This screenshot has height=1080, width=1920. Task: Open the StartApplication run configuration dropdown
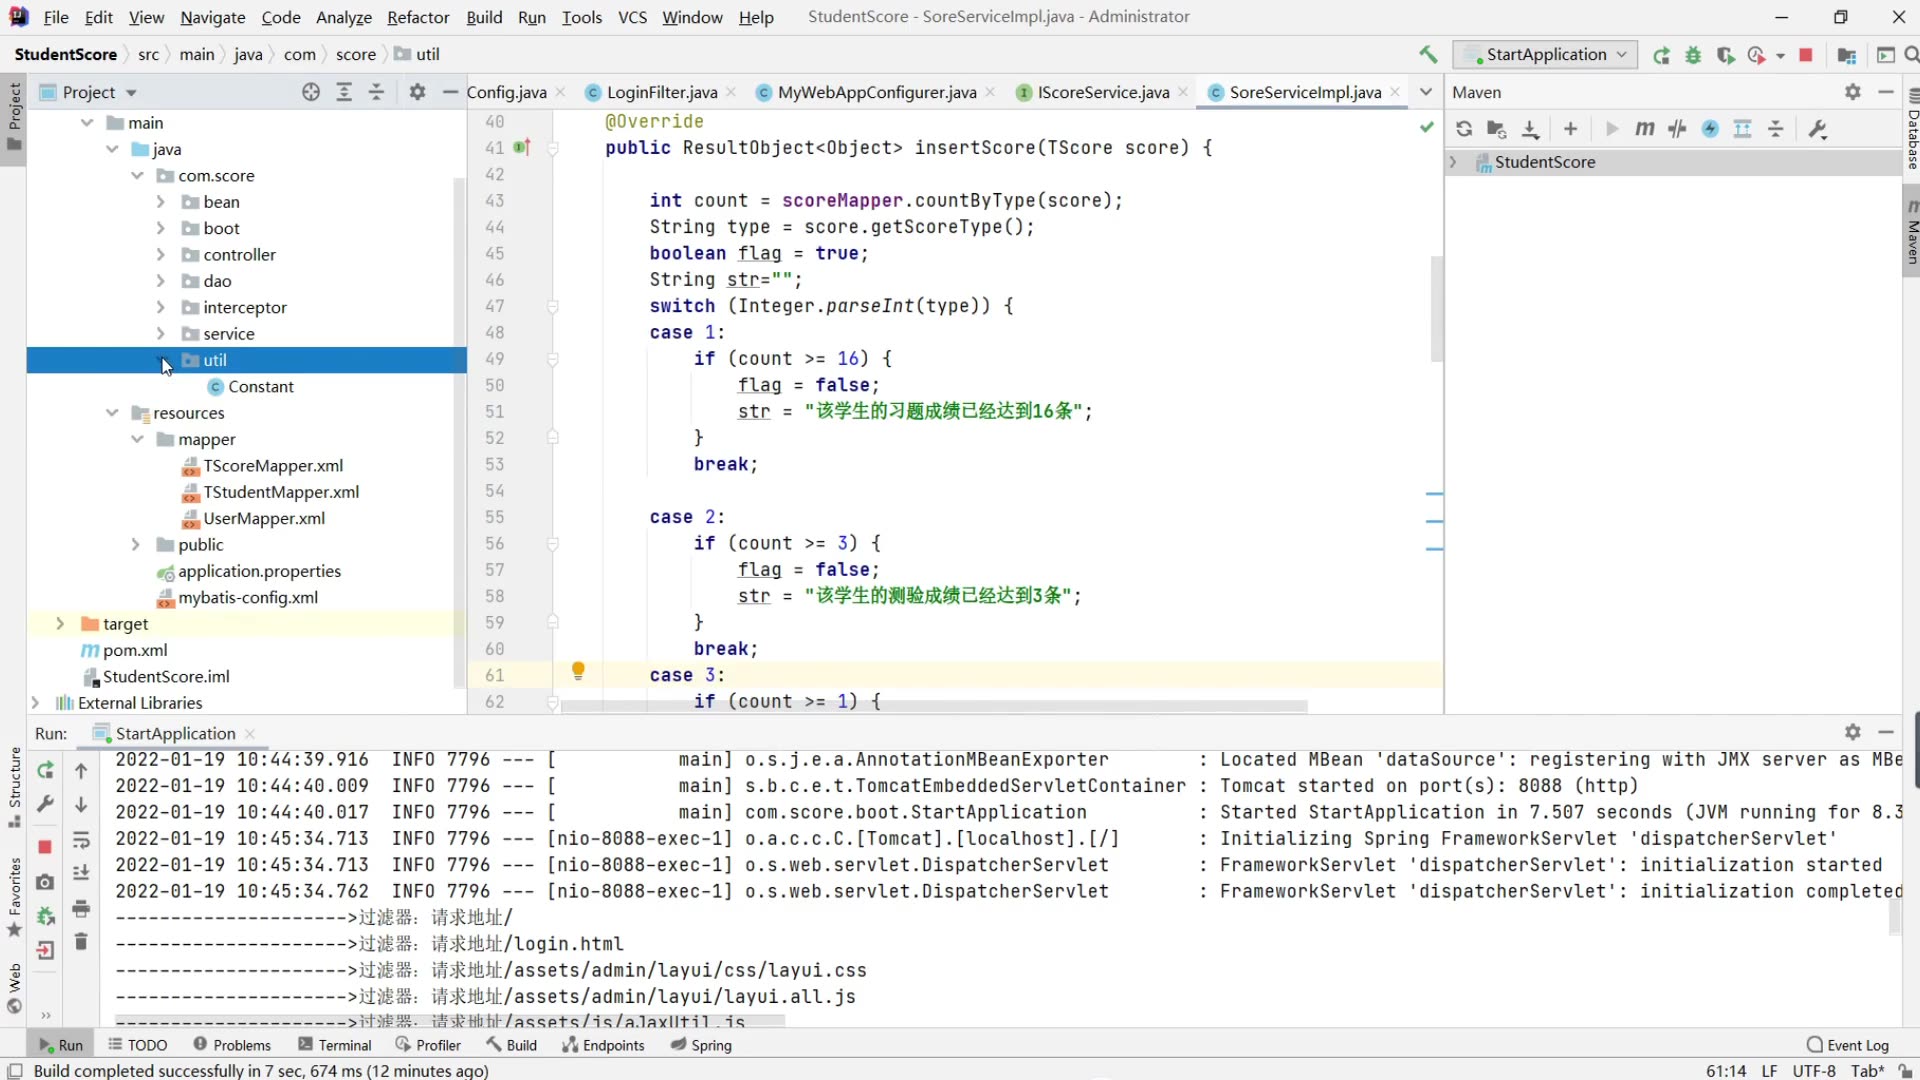[1546, 55]
